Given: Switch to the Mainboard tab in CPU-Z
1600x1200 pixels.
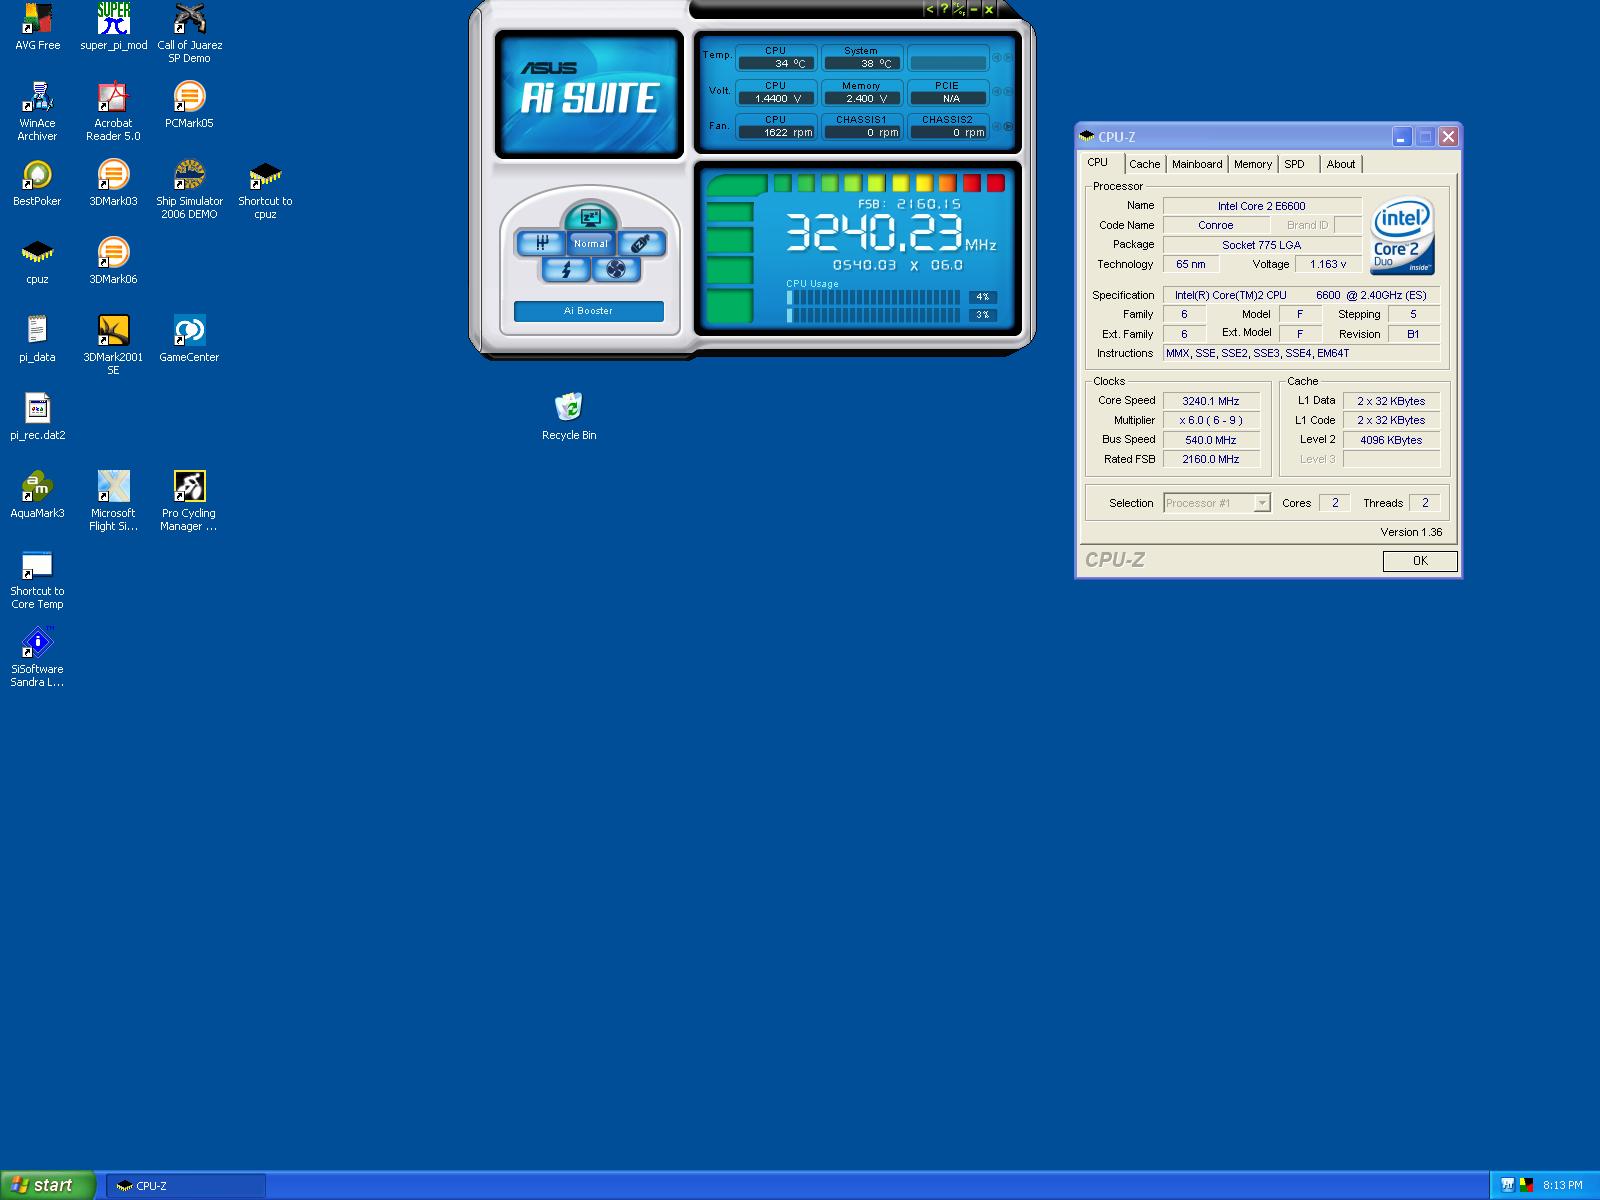Looking at the screenshot, I should [1197, 164].
